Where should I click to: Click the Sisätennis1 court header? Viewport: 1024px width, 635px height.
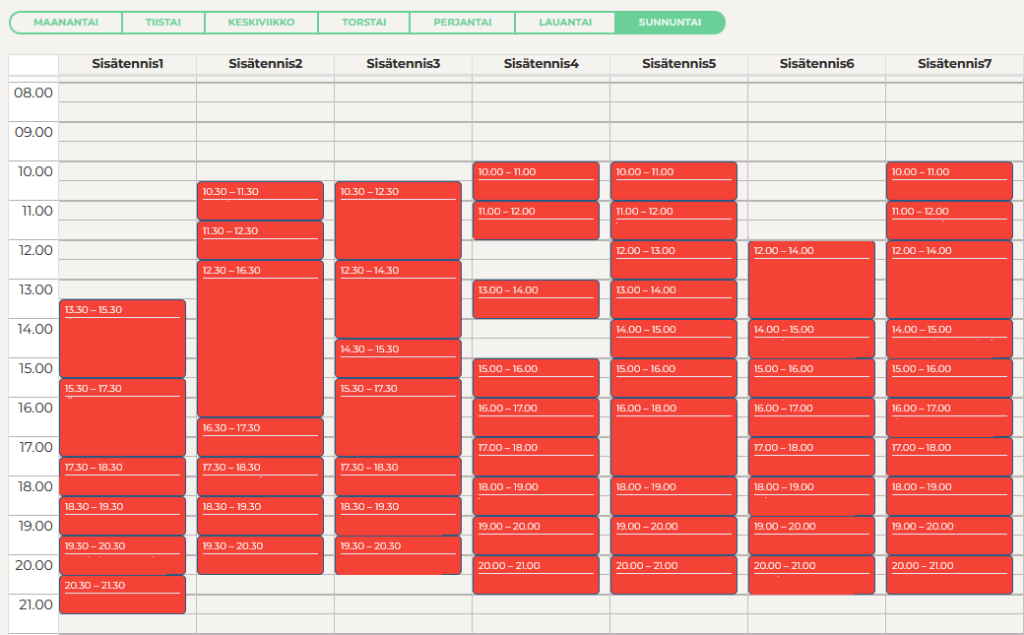click(x=127, y=64)
